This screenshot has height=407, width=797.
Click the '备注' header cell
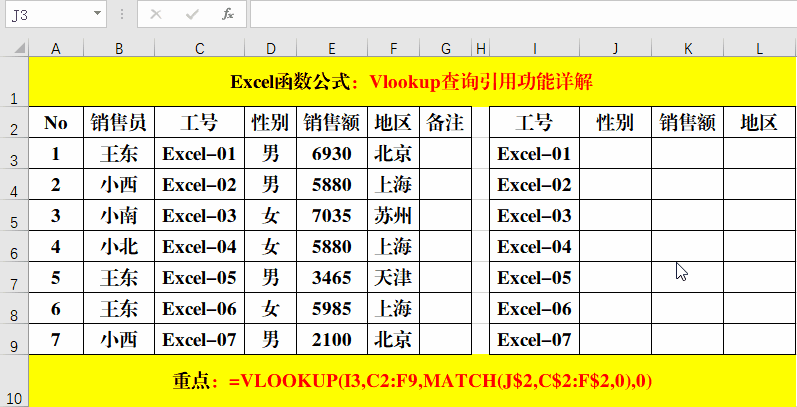click(x=446, y=122)
